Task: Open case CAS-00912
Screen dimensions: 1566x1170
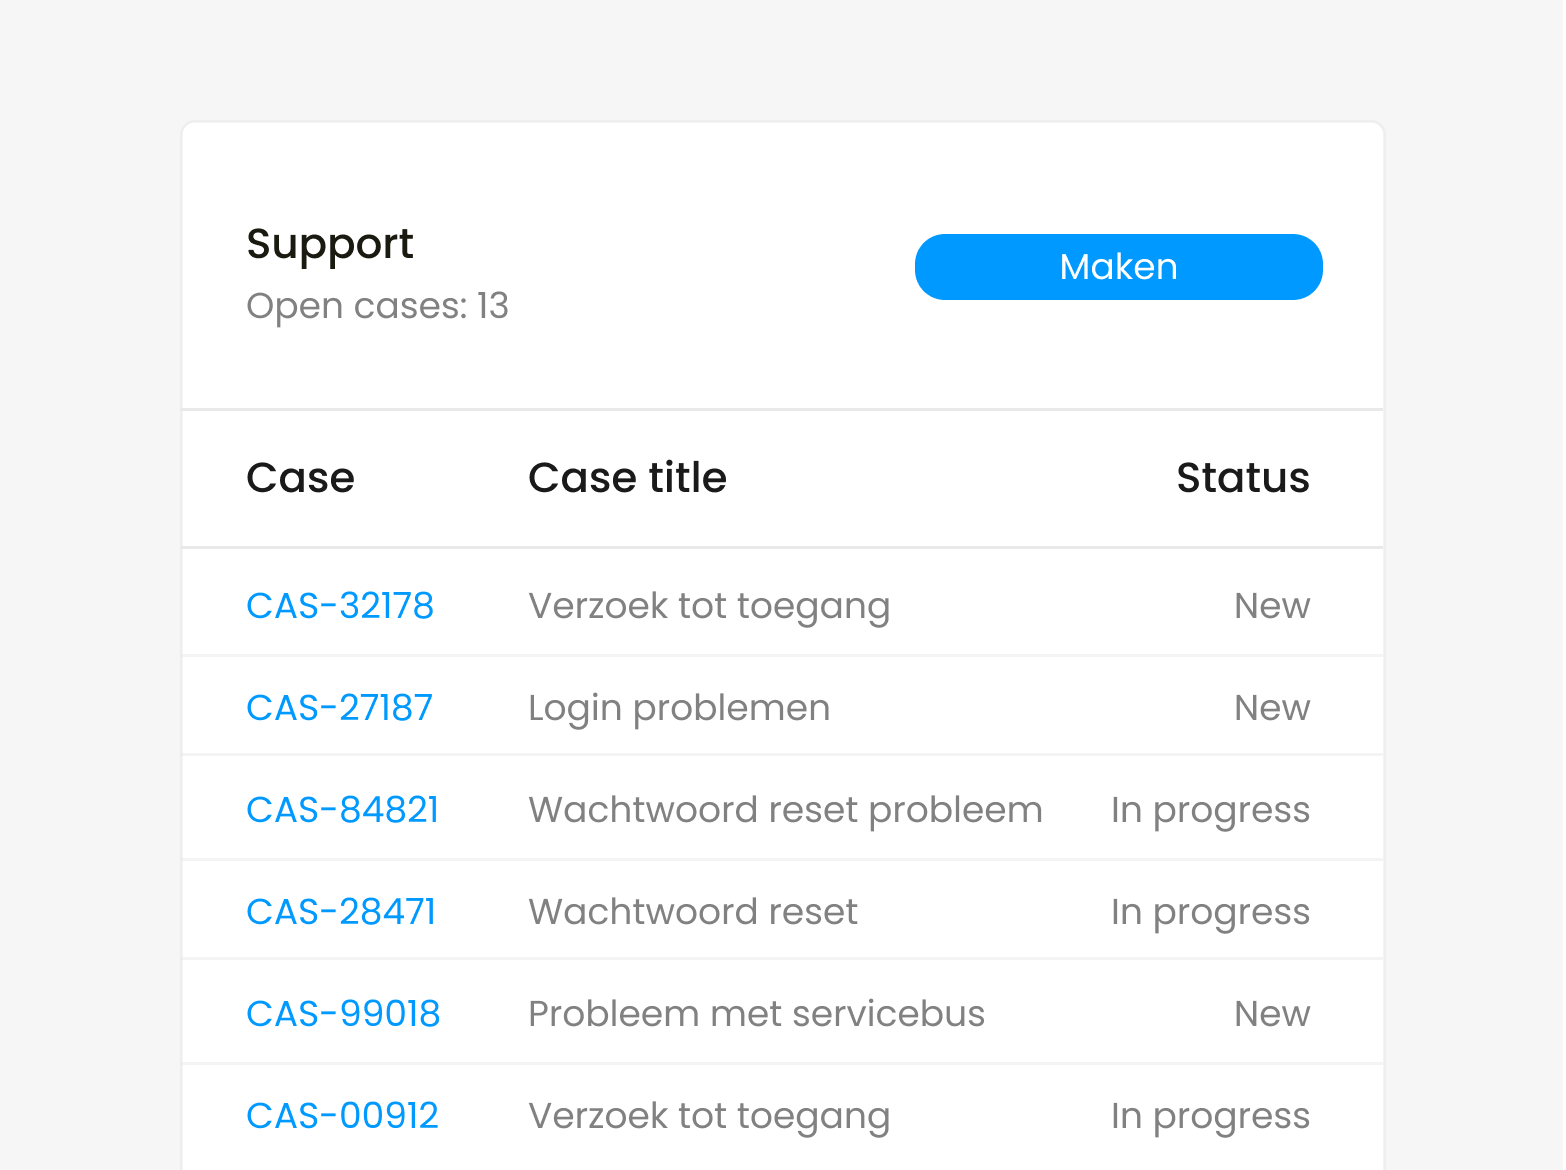Action: [x=342, y=1116]
